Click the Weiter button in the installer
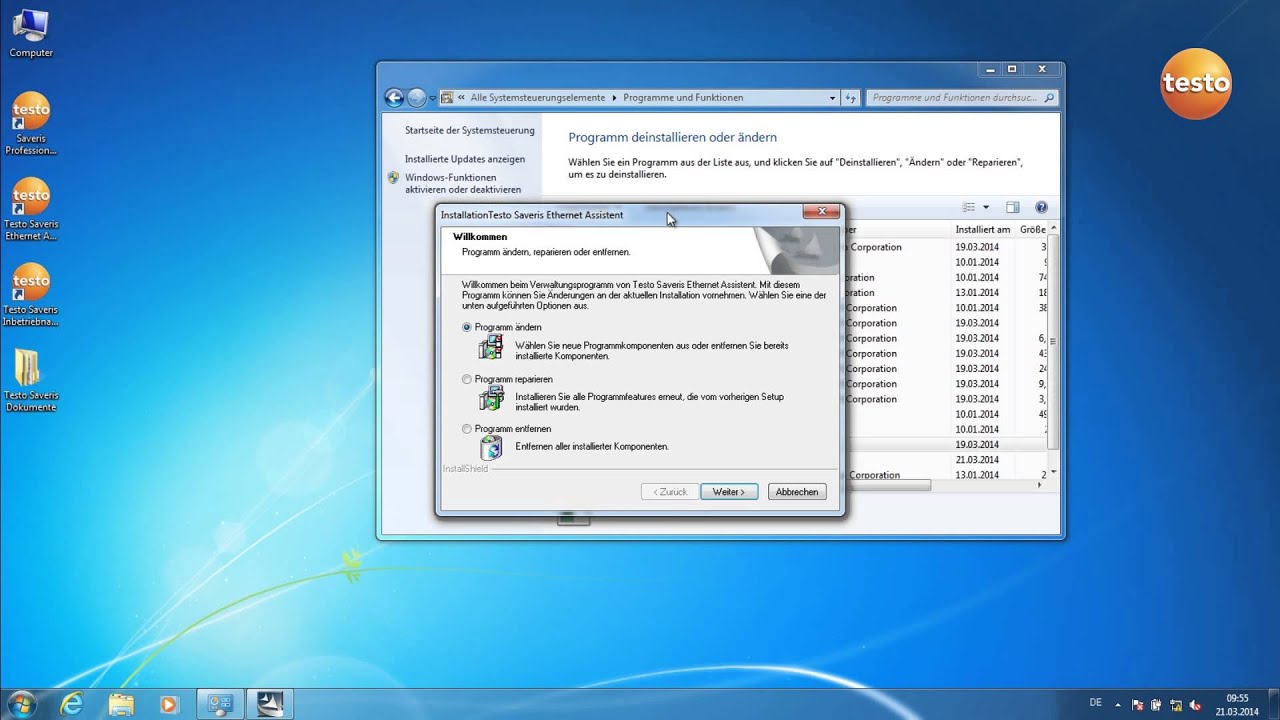This screenshot has width=1280, height=720. click(x=729, y=492)
